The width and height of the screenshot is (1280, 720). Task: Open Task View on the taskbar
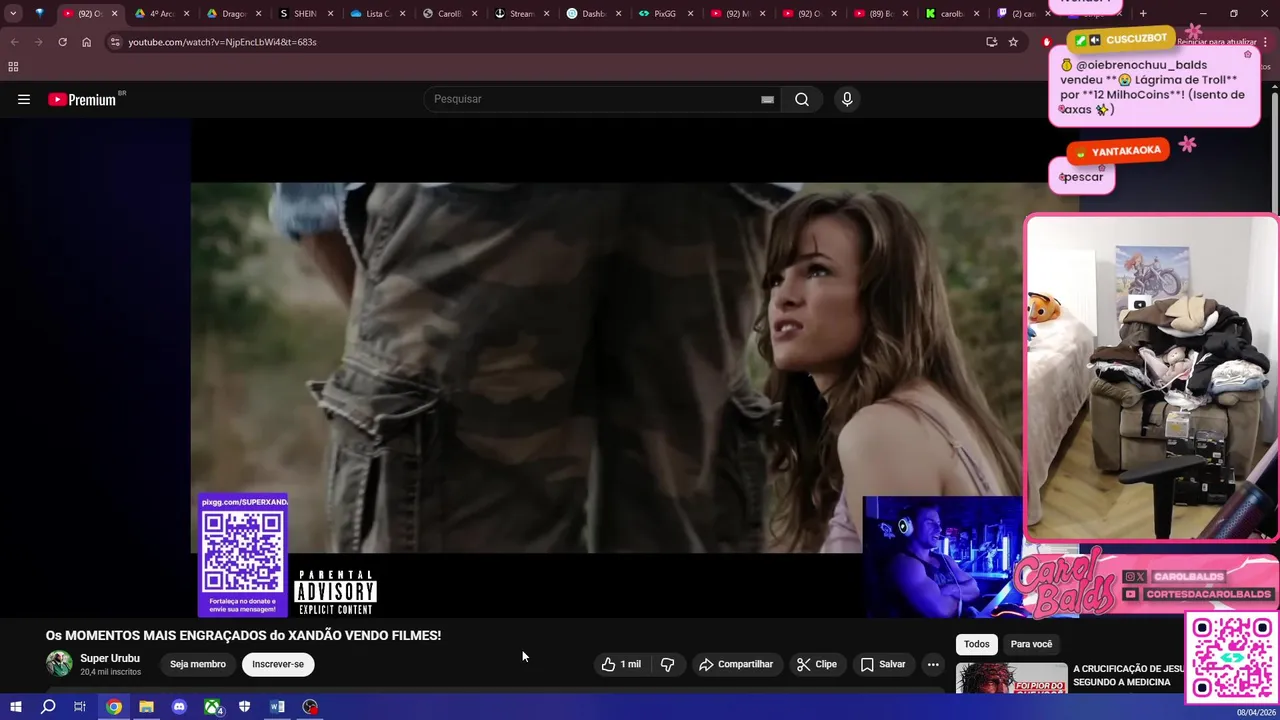[80, 707]
